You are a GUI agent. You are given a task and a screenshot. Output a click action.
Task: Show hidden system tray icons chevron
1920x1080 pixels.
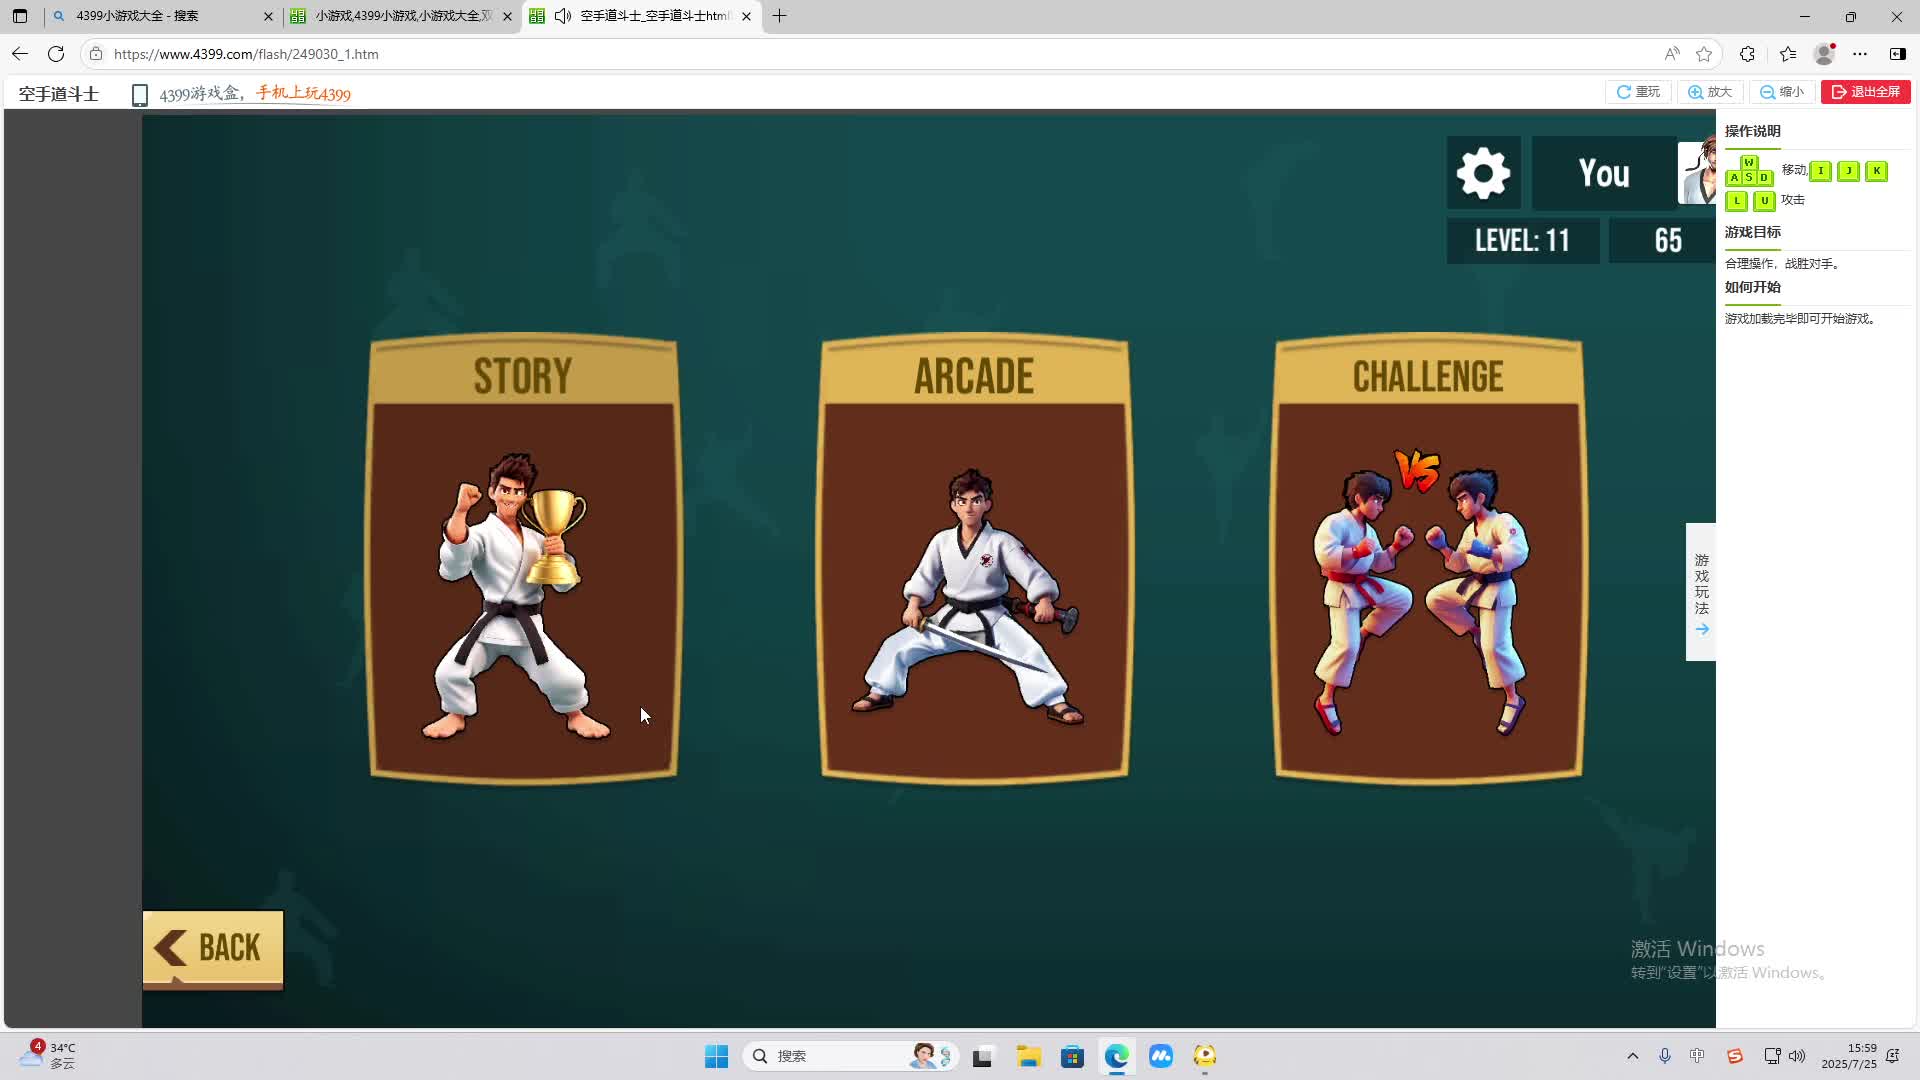(1632, 1056)
